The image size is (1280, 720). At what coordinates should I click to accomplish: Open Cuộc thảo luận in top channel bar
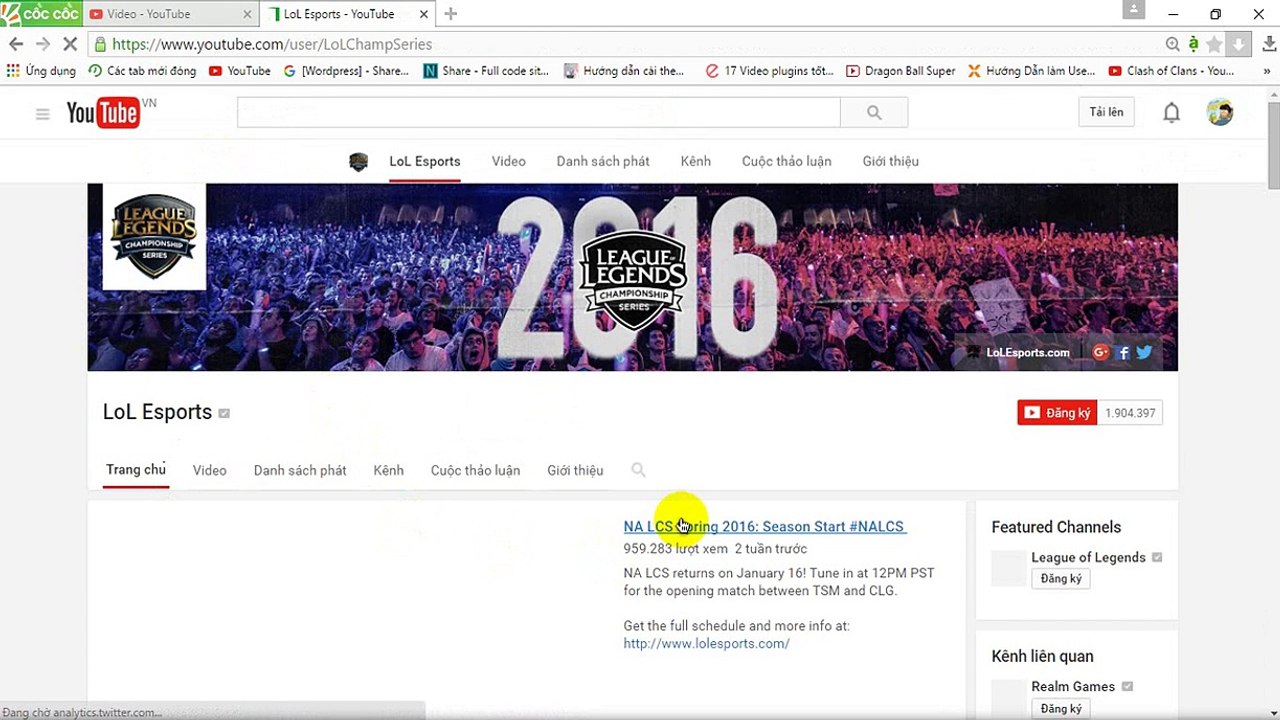(787, 161)
